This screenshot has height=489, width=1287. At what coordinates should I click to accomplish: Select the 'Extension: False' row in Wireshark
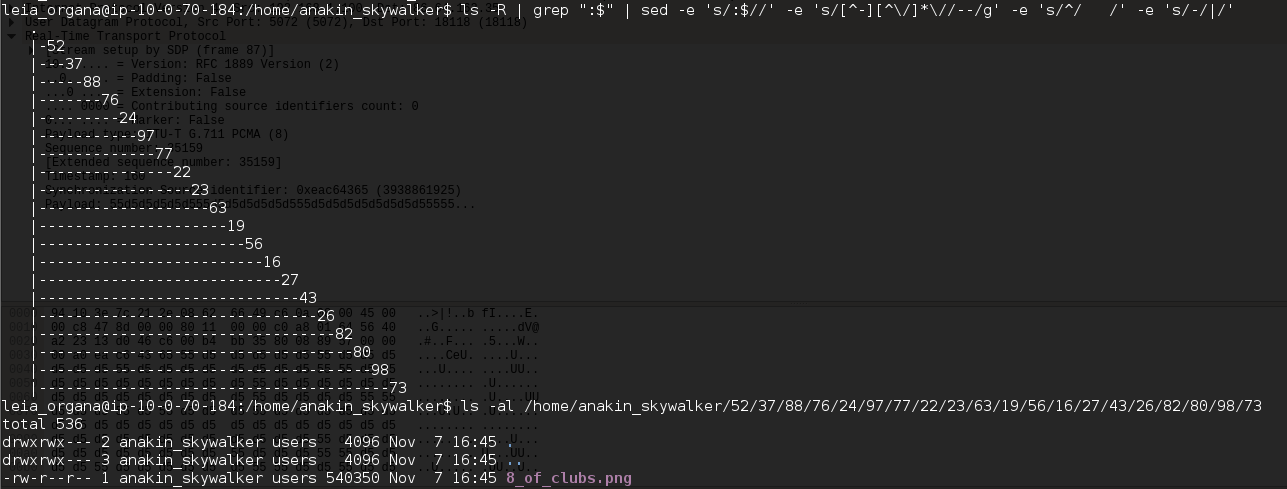pyautogui.click(x=145, y=92)
